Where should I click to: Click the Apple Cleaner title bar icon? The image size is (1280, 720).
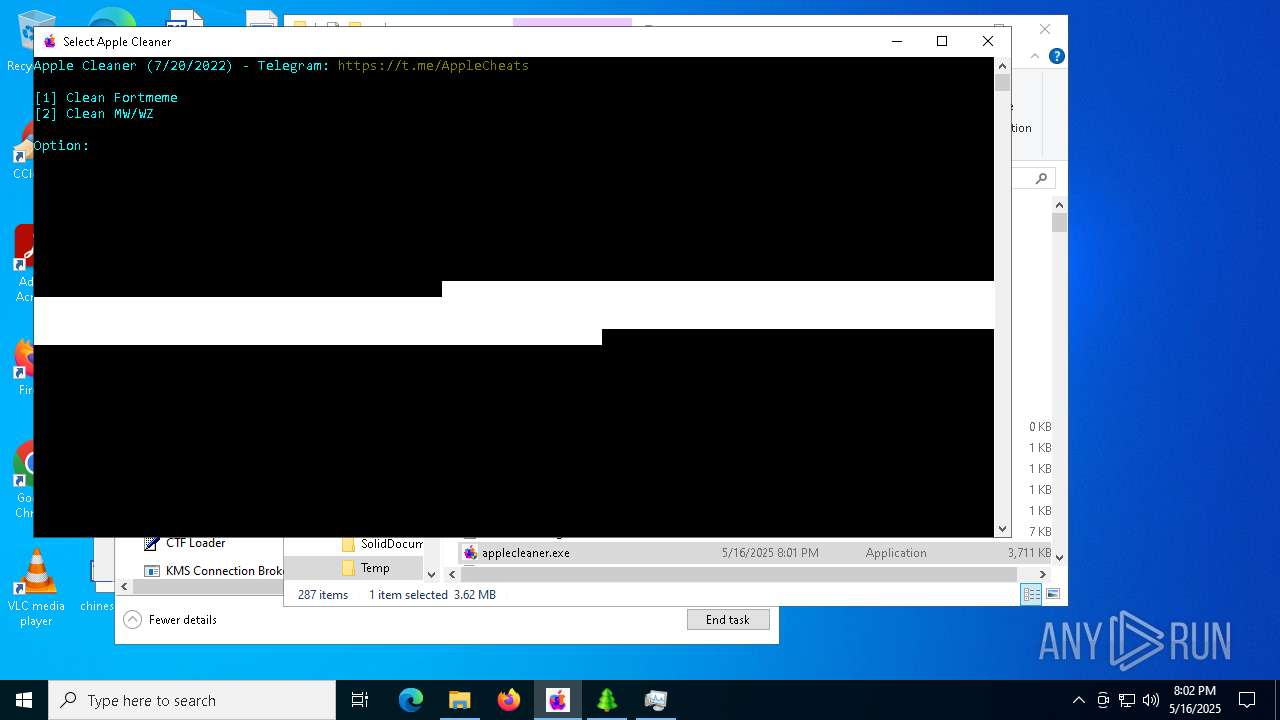49,41
